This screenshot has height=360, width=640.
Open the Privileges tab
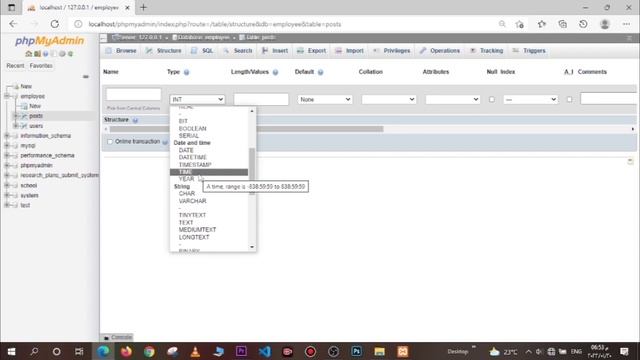391,51
